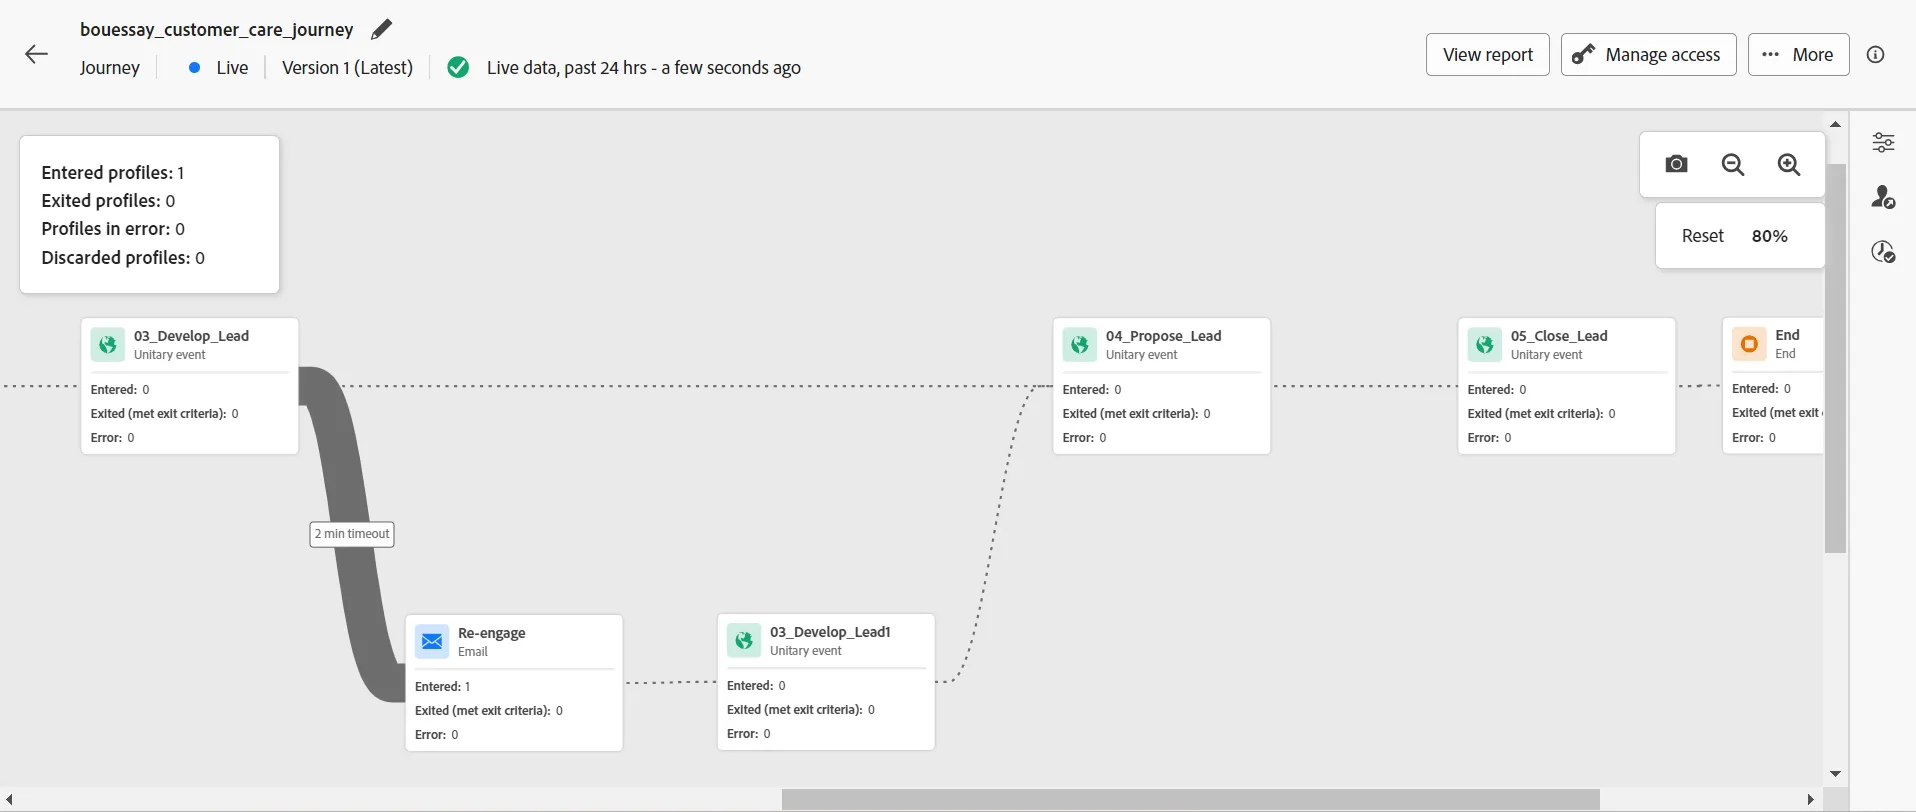Select the End node icon
This screenshot has height=812, width=1916.
[1749, 344]
